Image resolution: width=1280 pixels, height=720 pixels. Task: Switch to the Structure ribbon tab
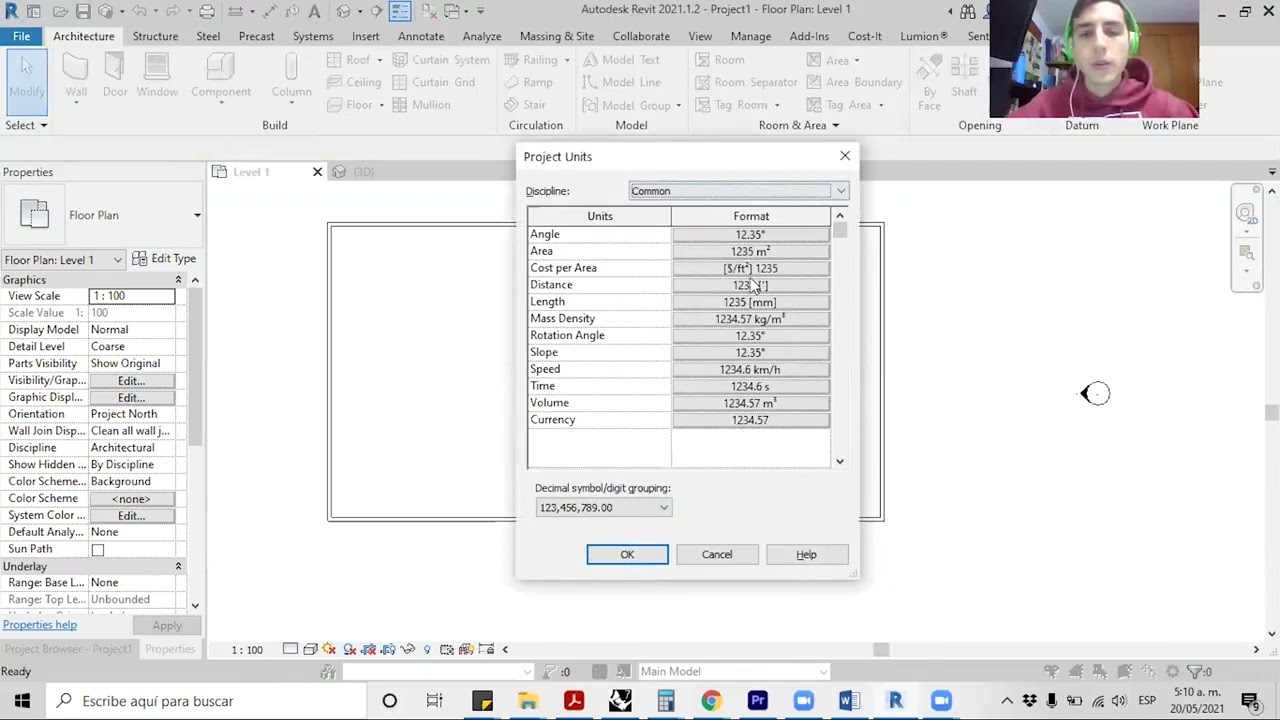(x=155, y=36)
